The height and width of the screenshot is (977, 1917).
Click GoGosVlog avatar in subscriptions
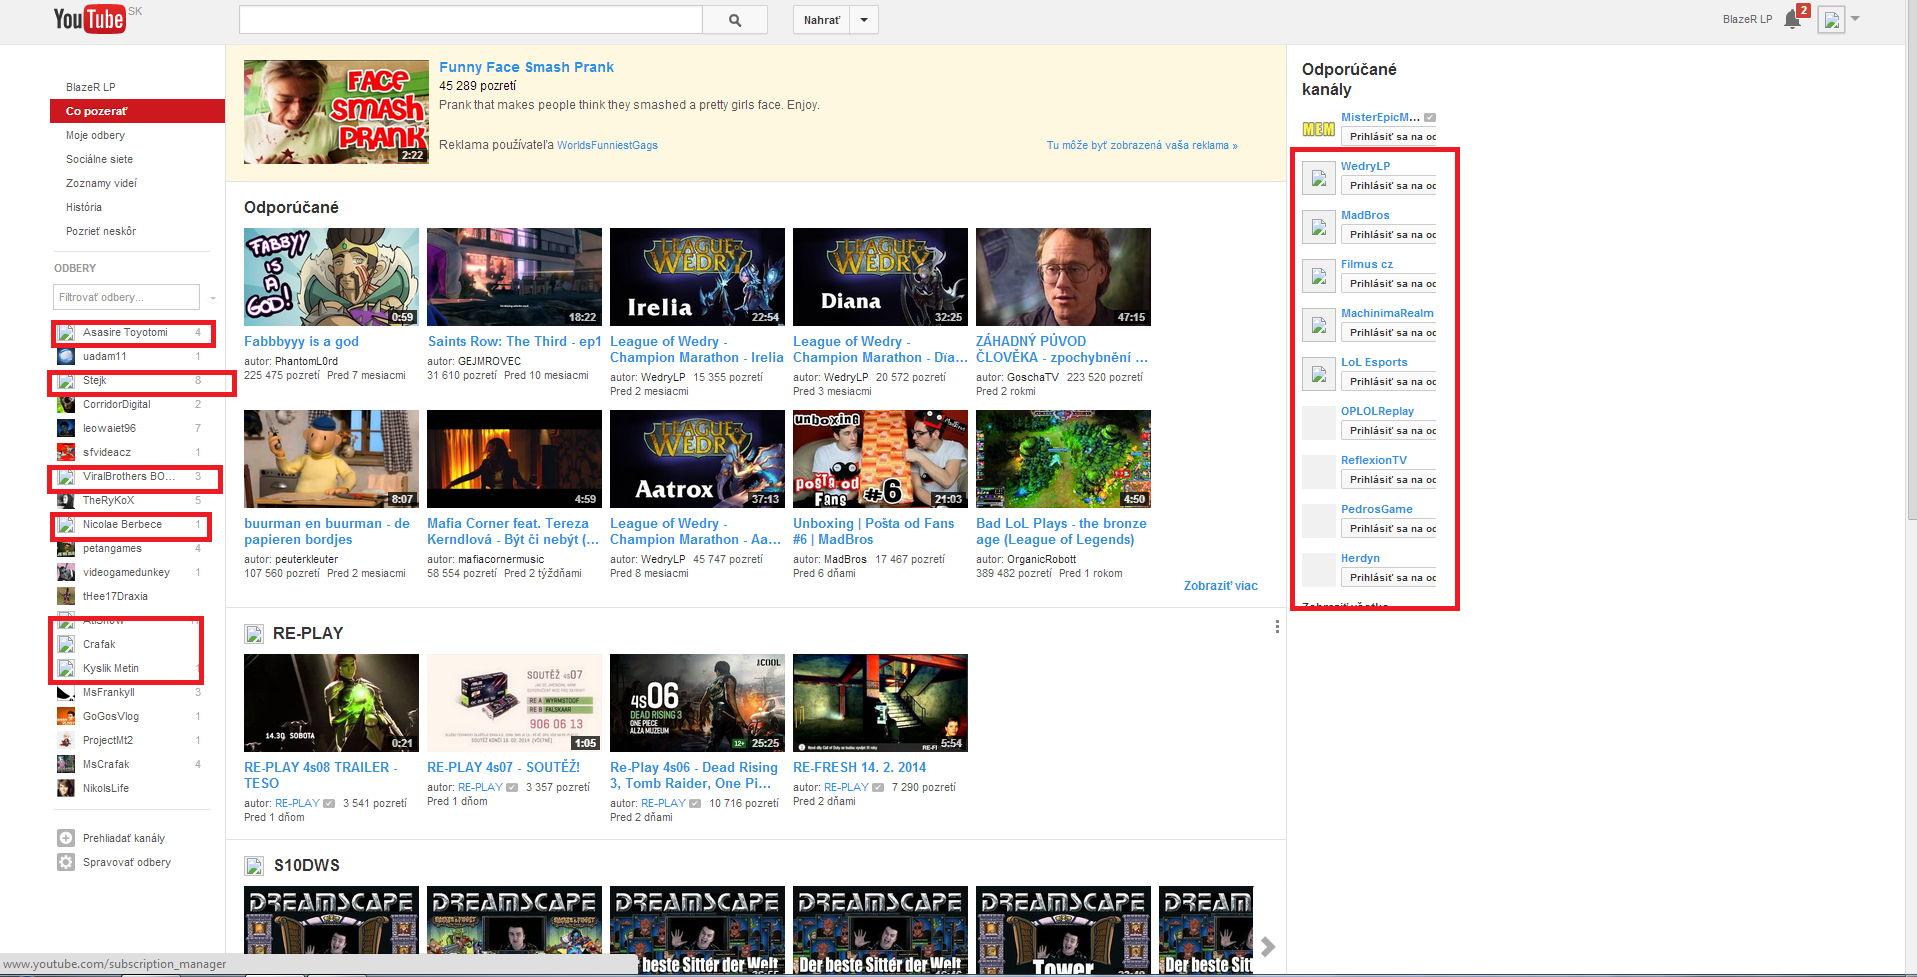click(x=66, y=716)
